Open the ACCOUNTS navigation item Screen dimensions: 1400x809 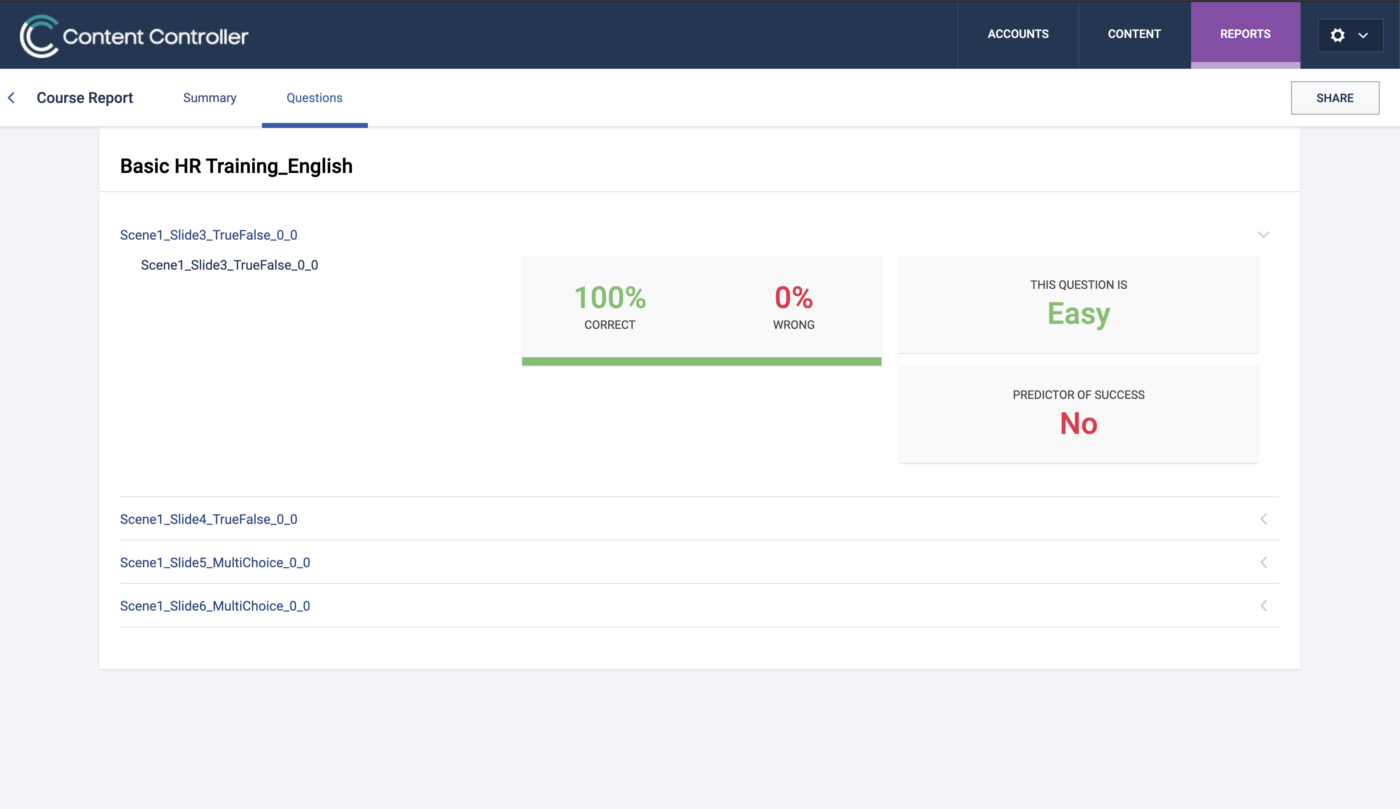pos(1018,34)
